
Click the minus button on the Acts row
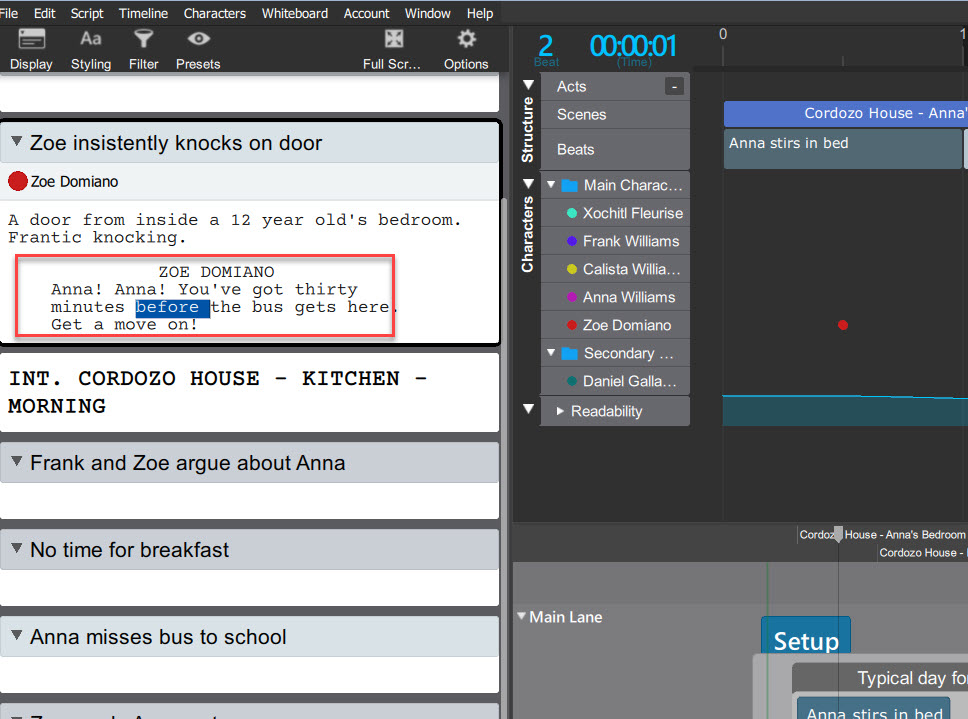(674, 87)
